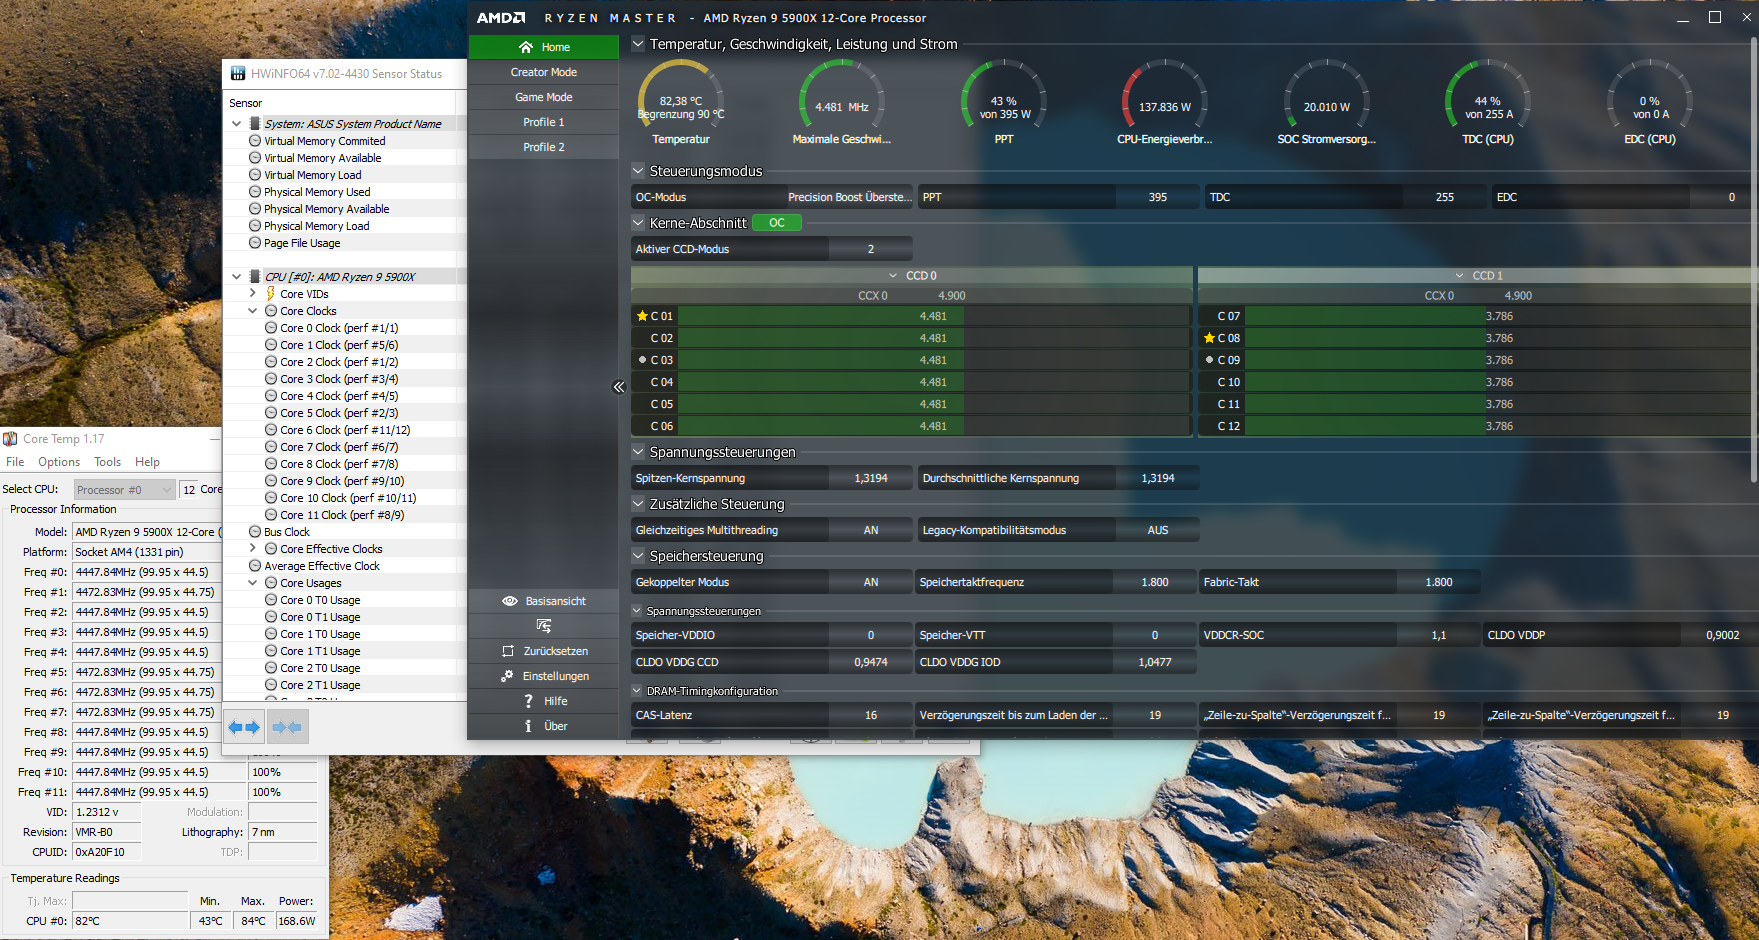This screenshot has width=1759, height=940.
Task: Collapse the Speichersteuerung section
Action: pos(638,556)
